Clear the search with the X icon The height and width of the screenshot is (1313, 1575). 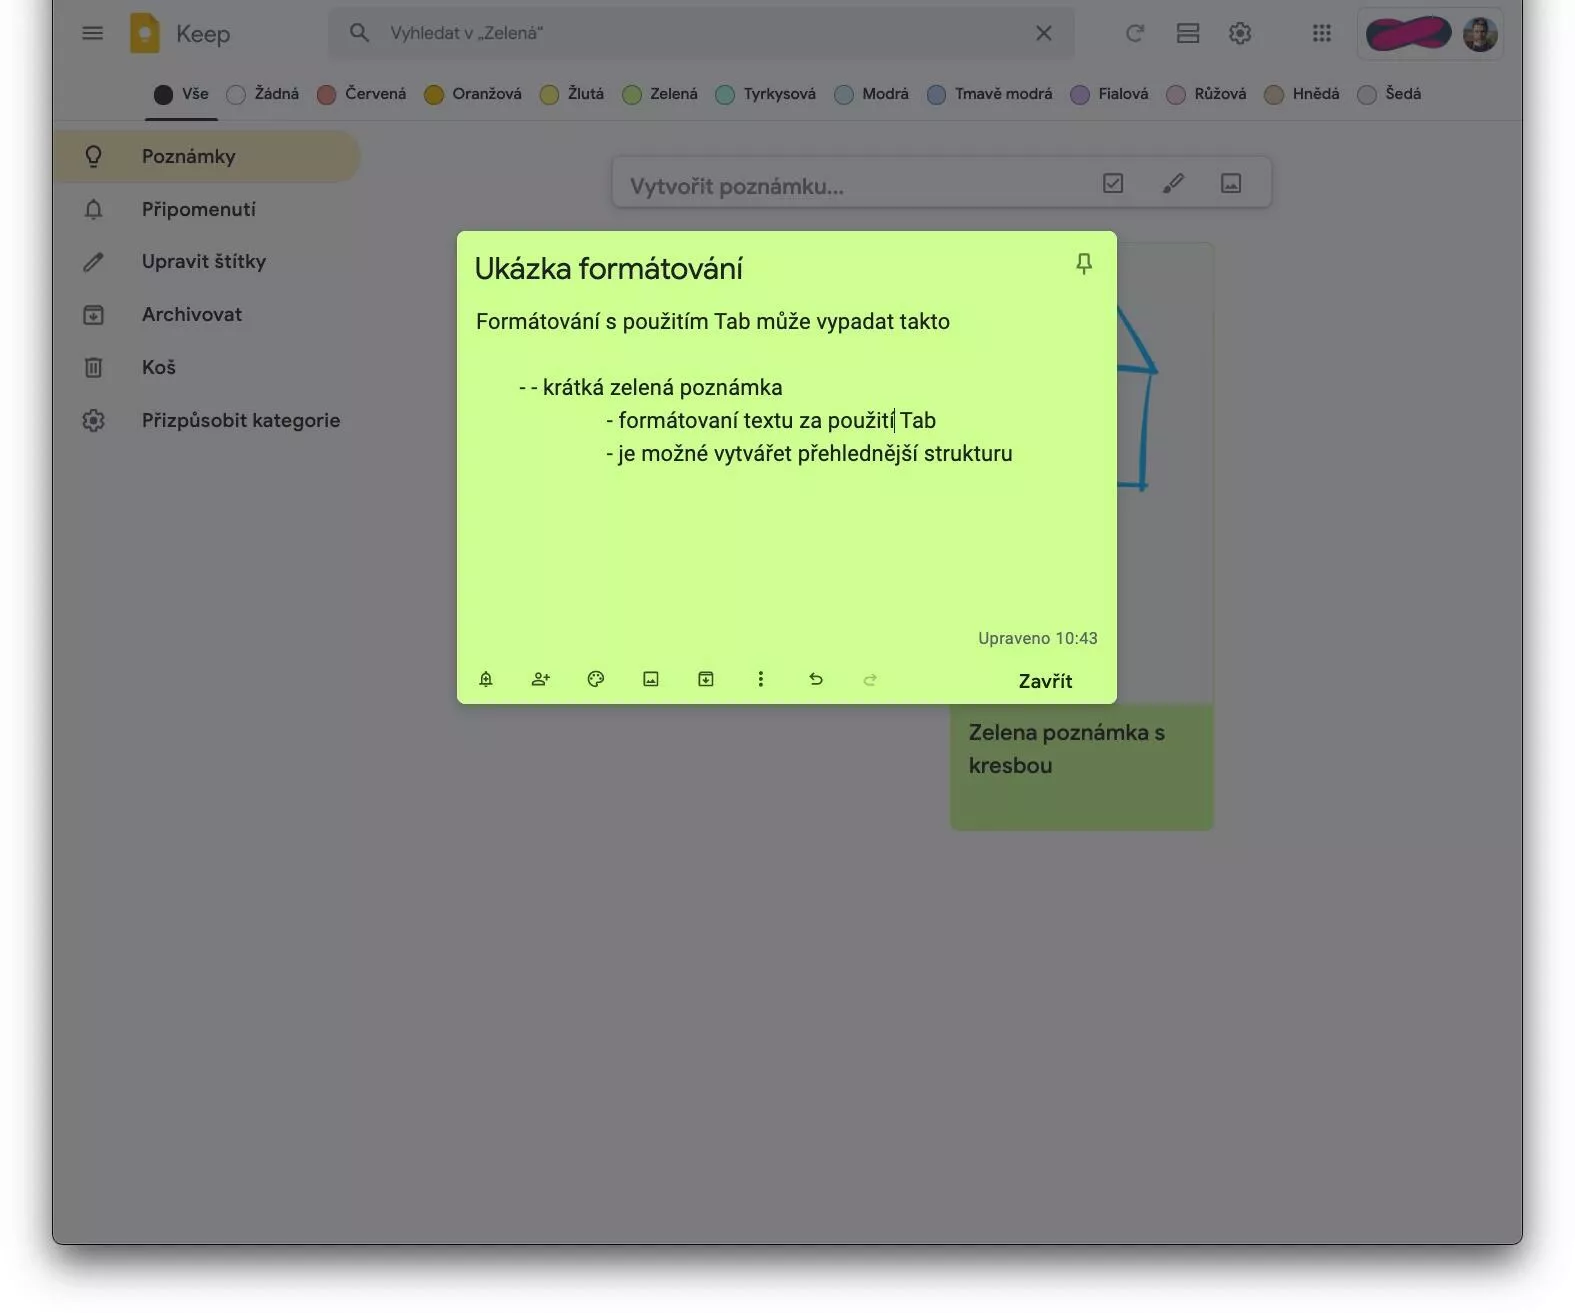point(1044,33)
